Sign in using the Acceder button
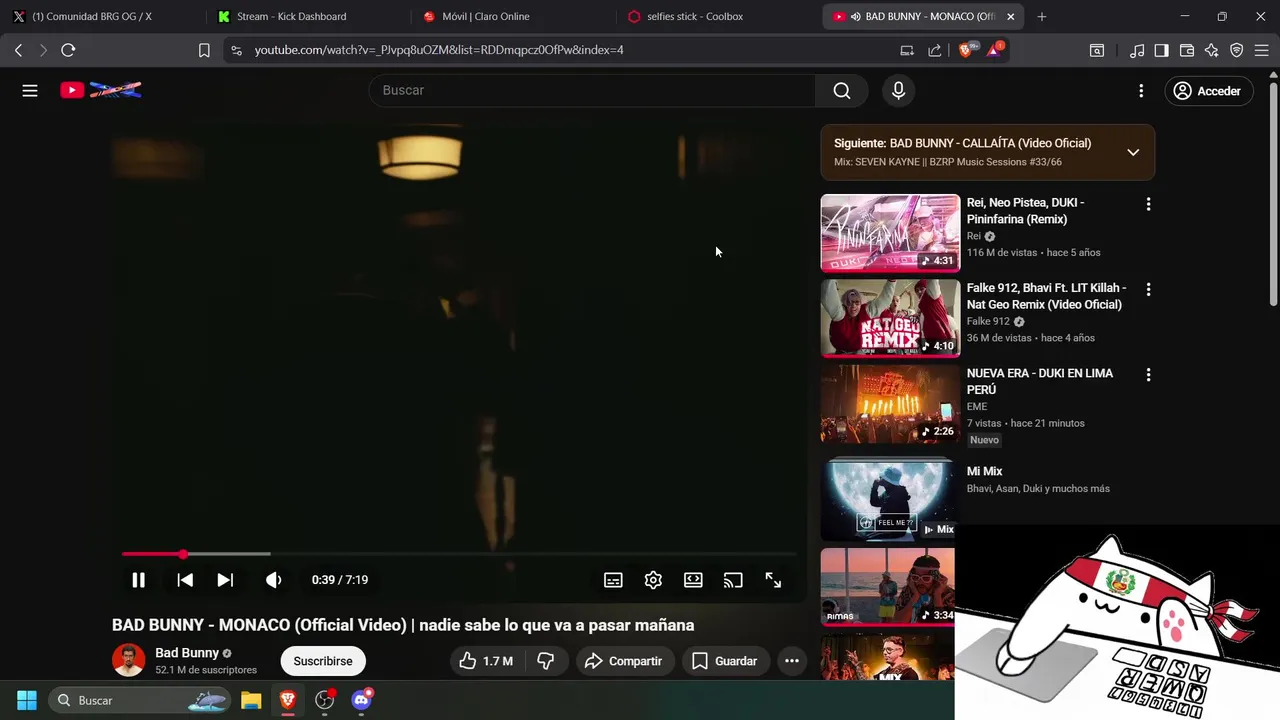The height and width of the screenshot is (720, 1280). pos(1207,91)
